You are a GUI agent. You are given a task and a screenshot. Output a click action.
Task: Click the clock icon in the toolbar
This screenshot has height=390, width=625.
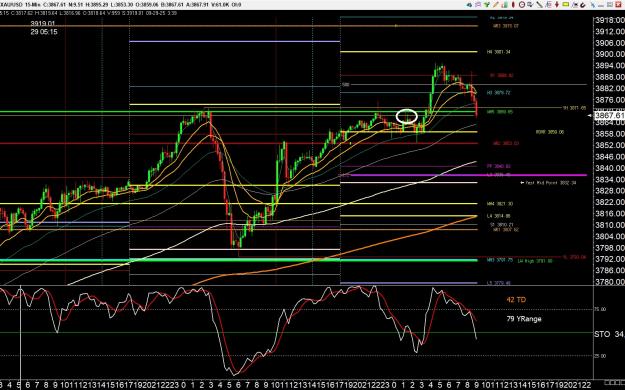[x=522, y=5]
